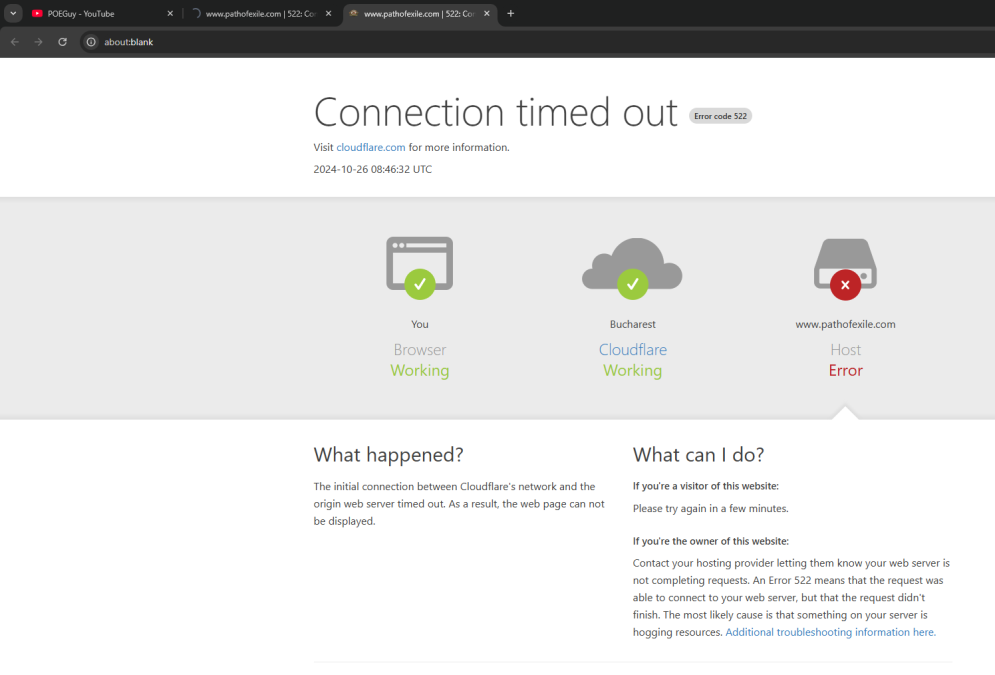The width and height of the screenshot is (995, 675).
Task: Close the POEGuy - YouTube tab
Action: (x=170, y=13)
